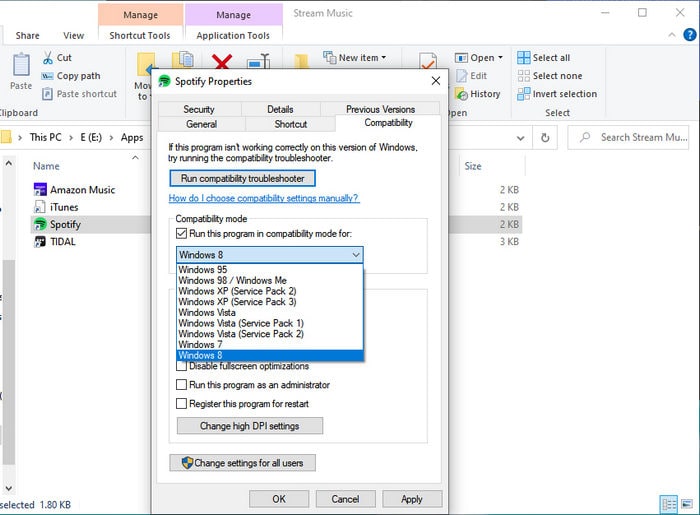Switch to the Shortcut tab
The height and width of the screenshot is (515, 700).
pyautogui.click(x=291, y=124)
